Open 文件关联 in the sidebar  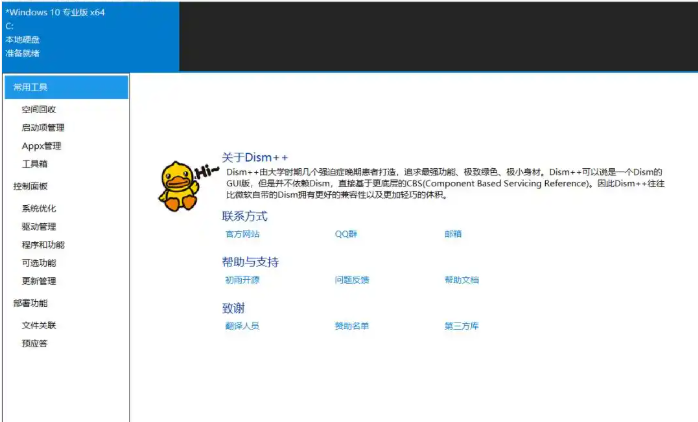tap(39, 325)
